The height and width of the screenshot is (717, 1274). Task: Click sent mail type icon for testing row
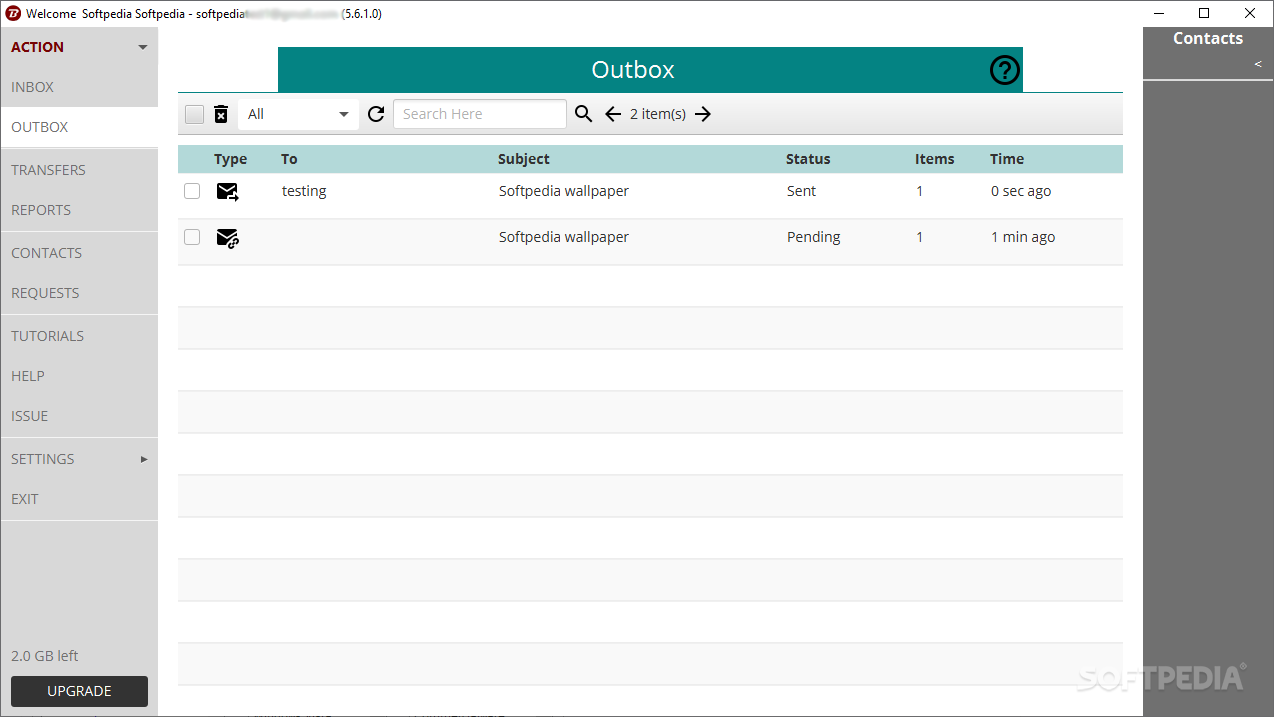click(x=228, y=191)
